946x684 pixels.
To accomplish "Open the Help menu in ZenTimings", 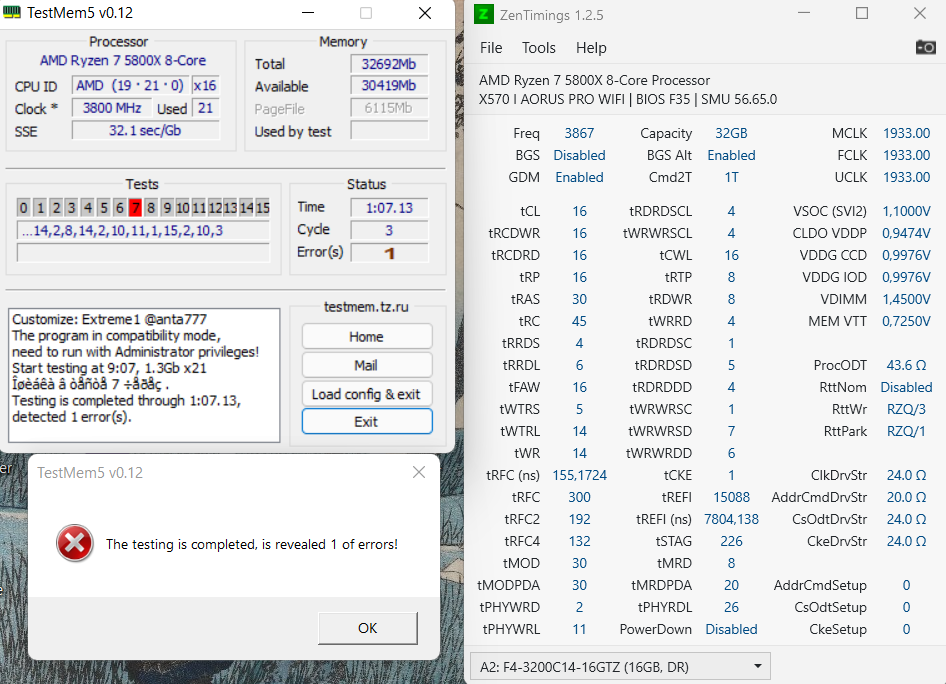I will 591,47.
